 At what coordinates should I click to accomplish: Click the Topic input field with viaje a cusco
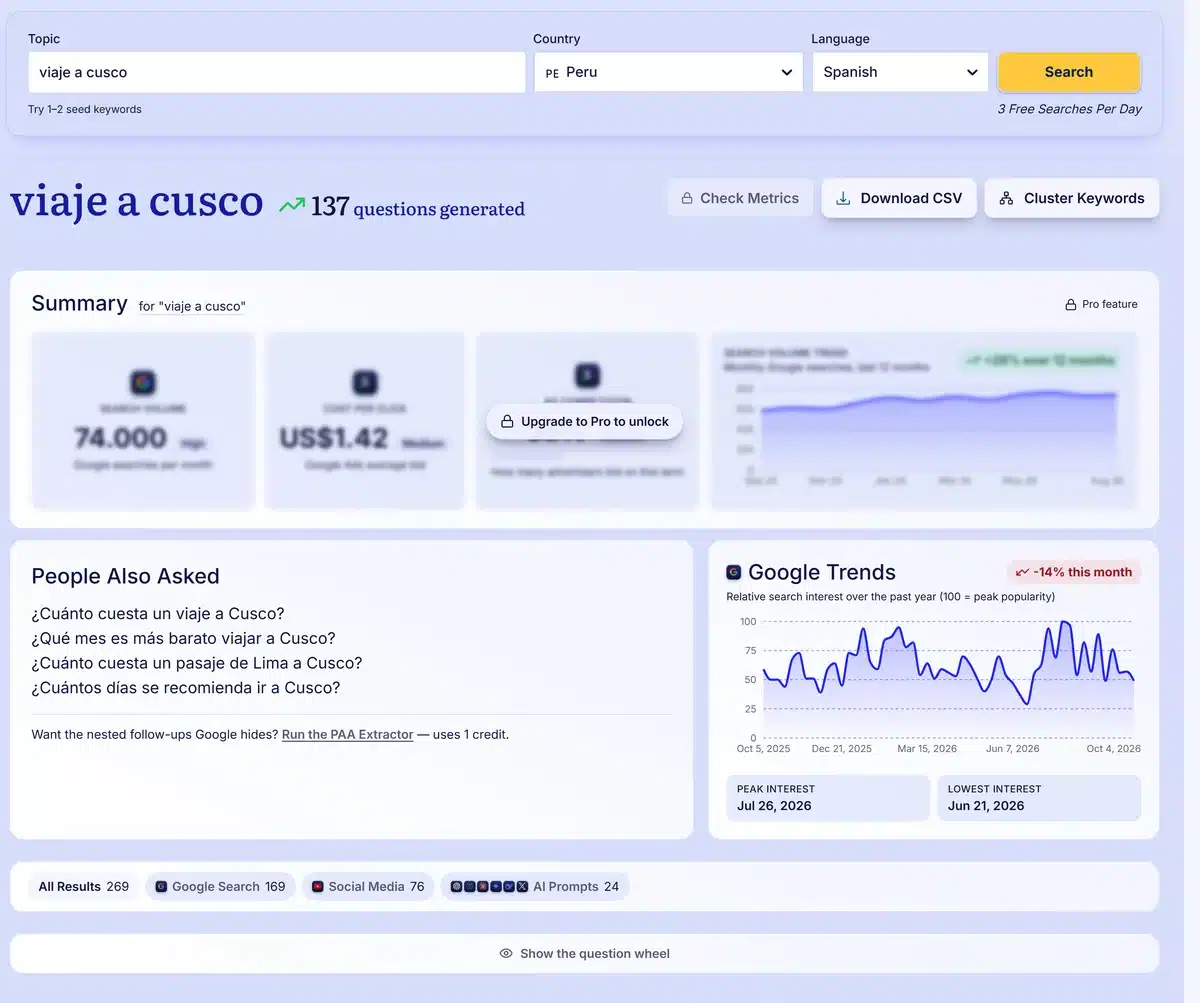point(277,72)
